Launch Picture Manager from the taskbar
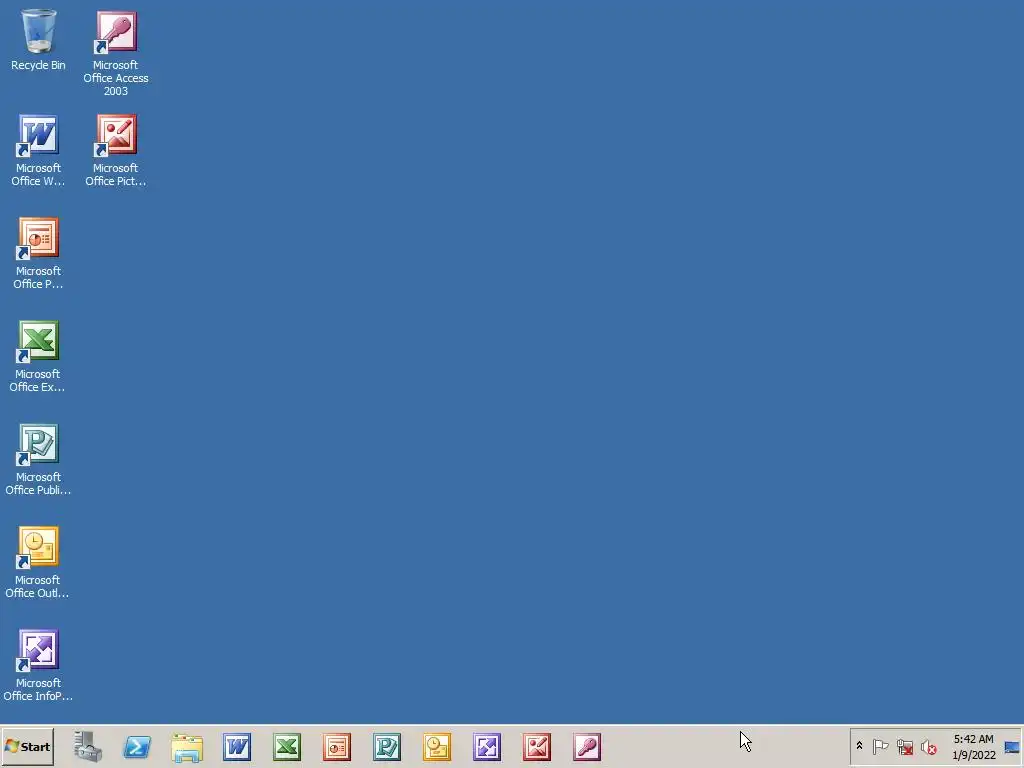Screen dimensions: 1024x768 tap(537, 746)
